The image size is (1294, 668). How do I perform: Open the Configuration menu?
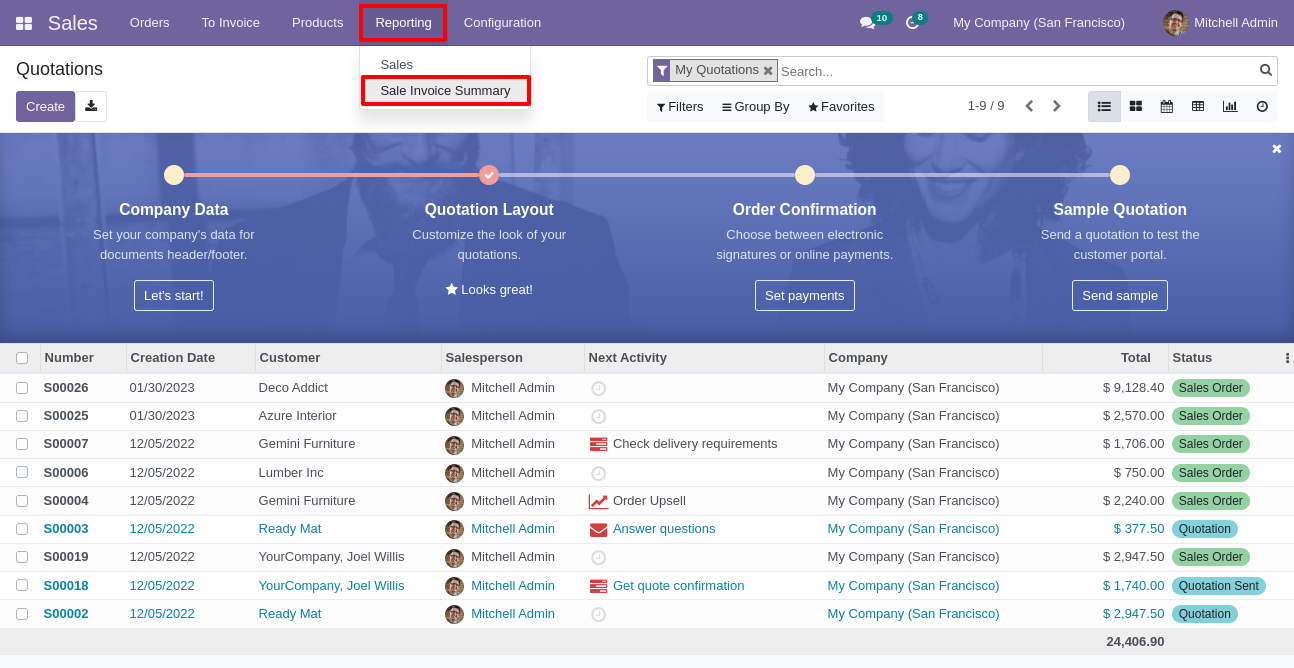[x=502, y=23]
